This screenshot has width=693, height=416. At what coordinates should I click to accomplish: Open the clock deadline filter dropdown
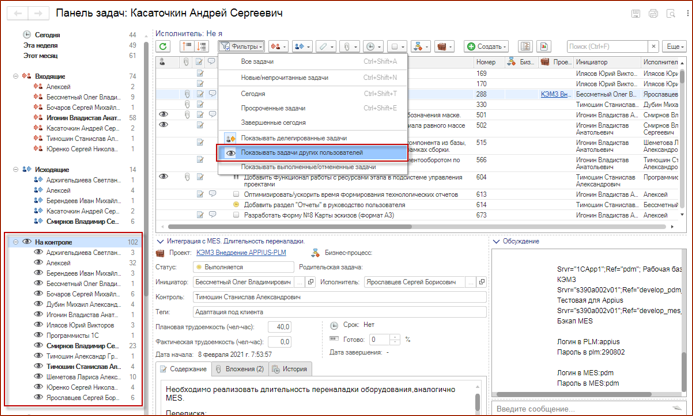[x=373, y=46]
